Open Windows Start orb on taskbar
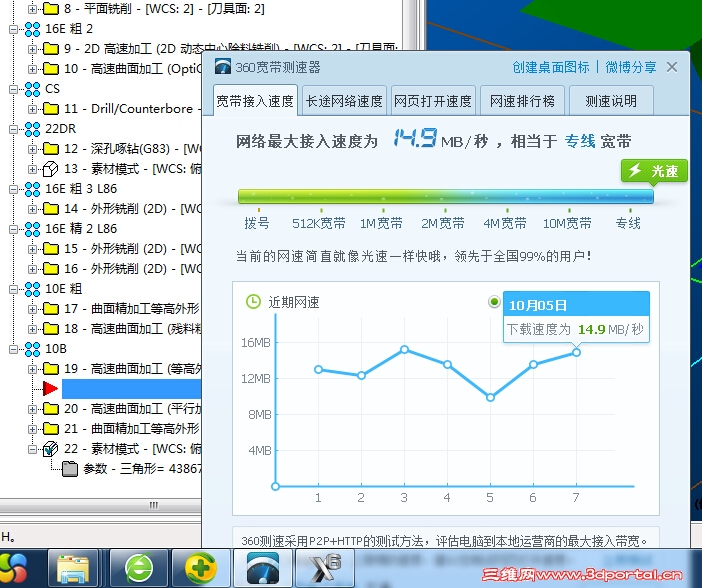This screenshot has width=702, height=588. coord(11,569)
